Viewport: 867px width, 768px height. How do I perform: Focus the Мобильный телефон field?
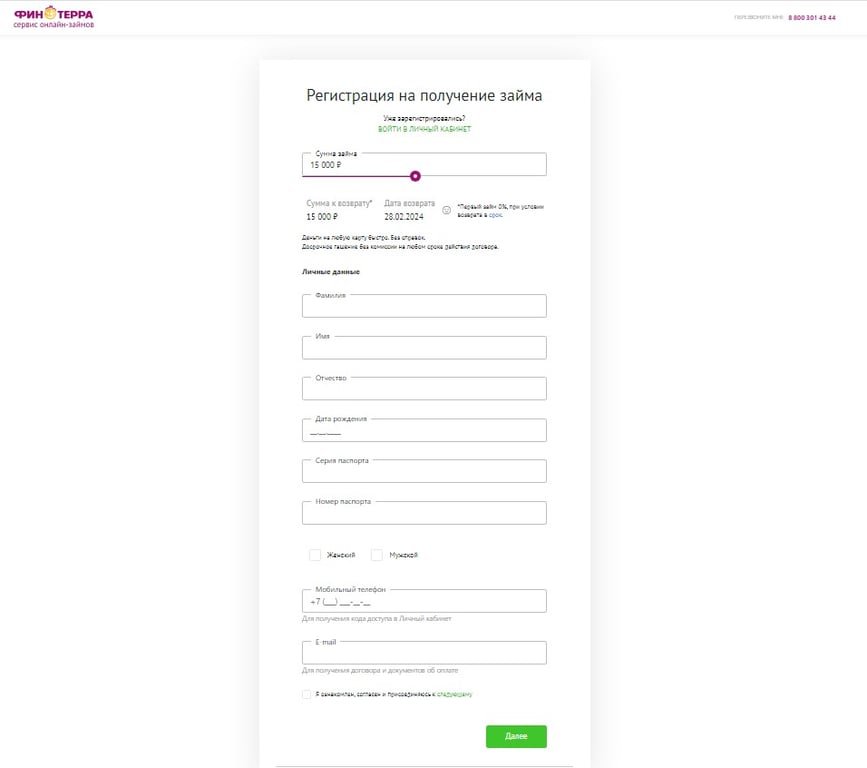(424, 602)
